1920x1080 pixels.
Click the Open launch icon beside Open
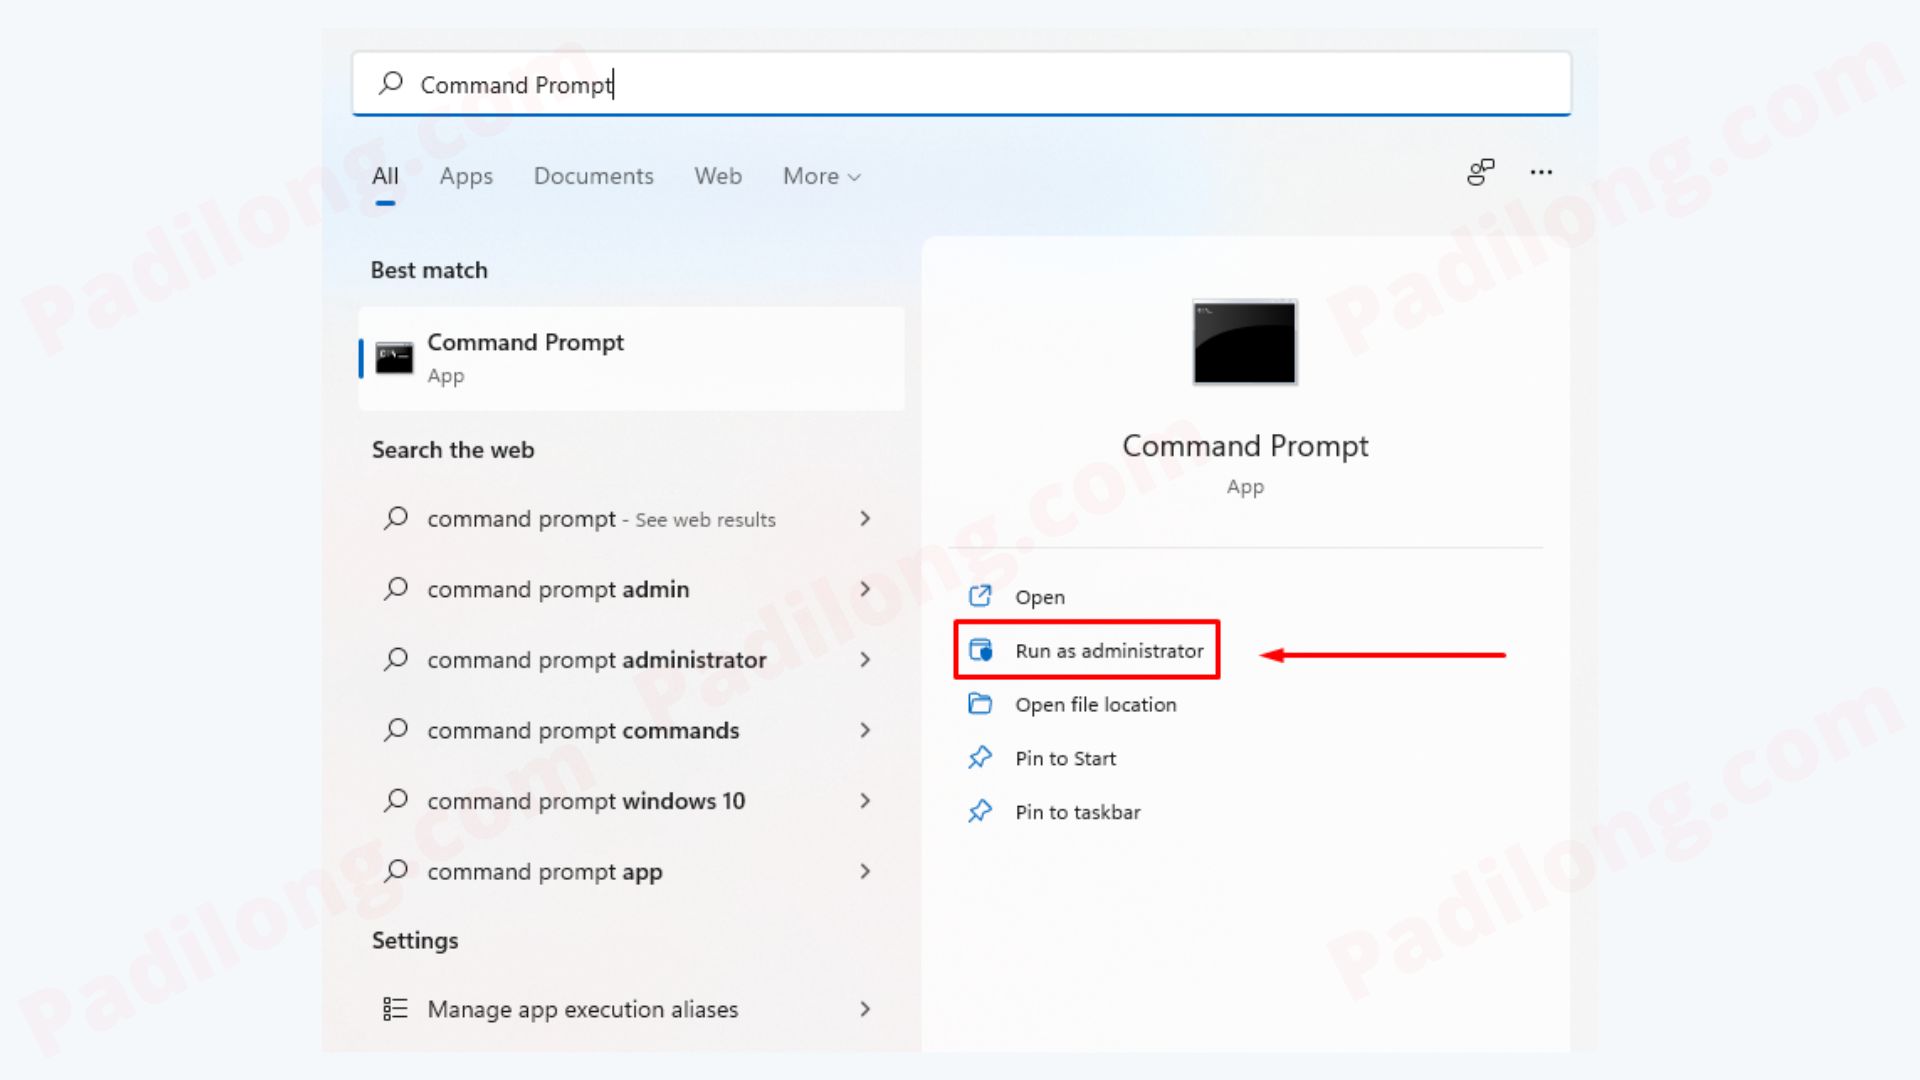coord(981,595)
